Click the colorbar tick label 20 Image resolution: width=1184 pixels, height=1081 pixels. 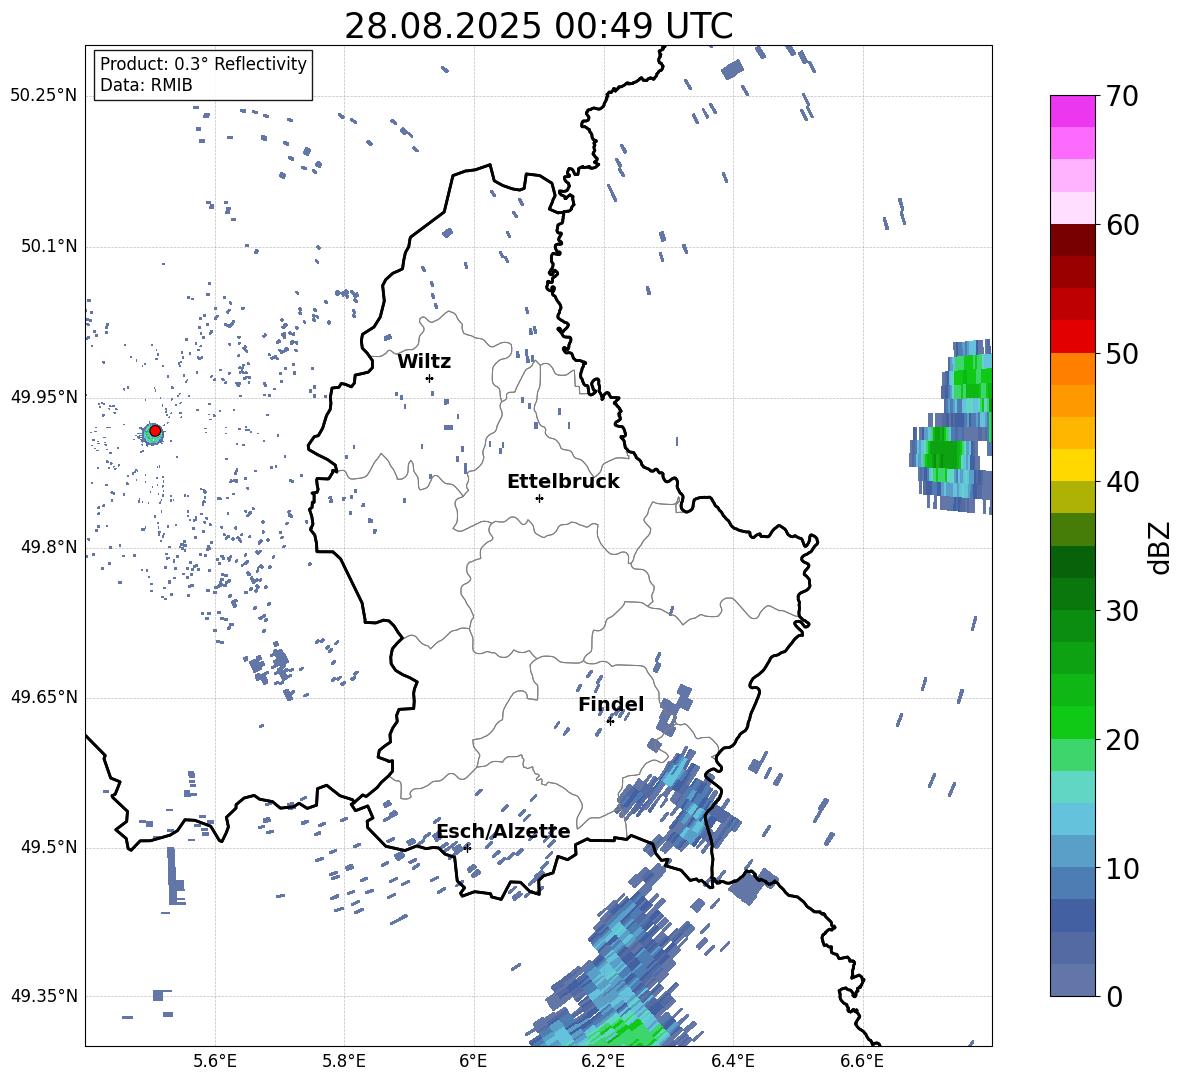click(x=1122, y=740)
